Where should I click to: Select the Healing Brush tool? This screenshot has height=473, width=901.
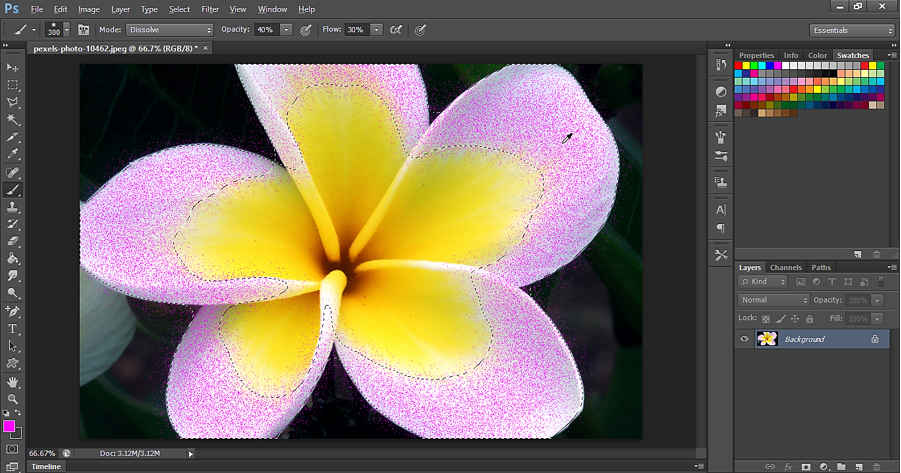pos(13,172)
